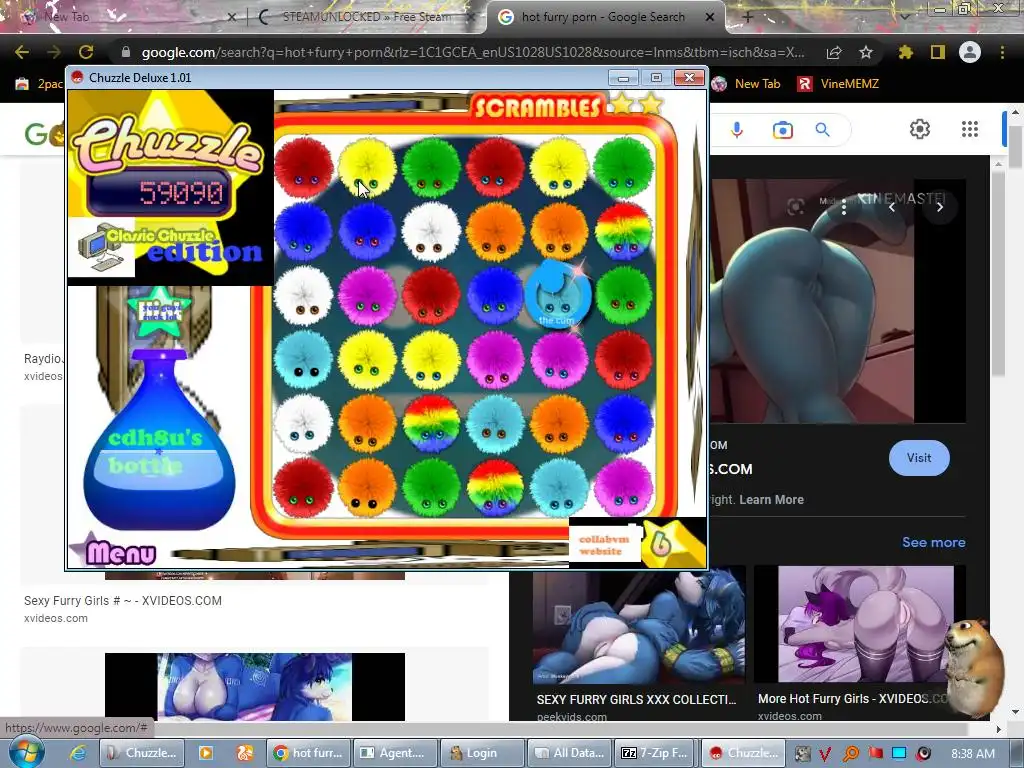This screenshot has height=768, width=1024.
Task: Switch to 7-Zip taskbar window
Action: coord(654,753)
